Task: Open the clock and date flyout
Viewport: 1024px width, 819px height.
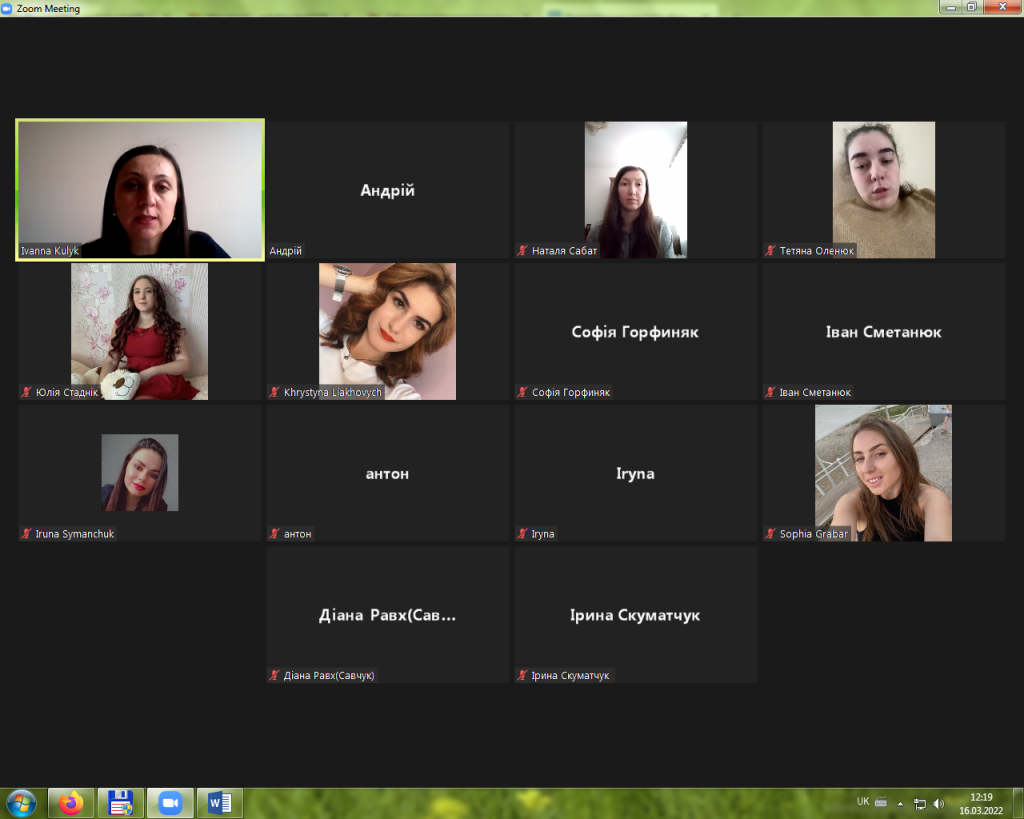Action: [980, 803]
